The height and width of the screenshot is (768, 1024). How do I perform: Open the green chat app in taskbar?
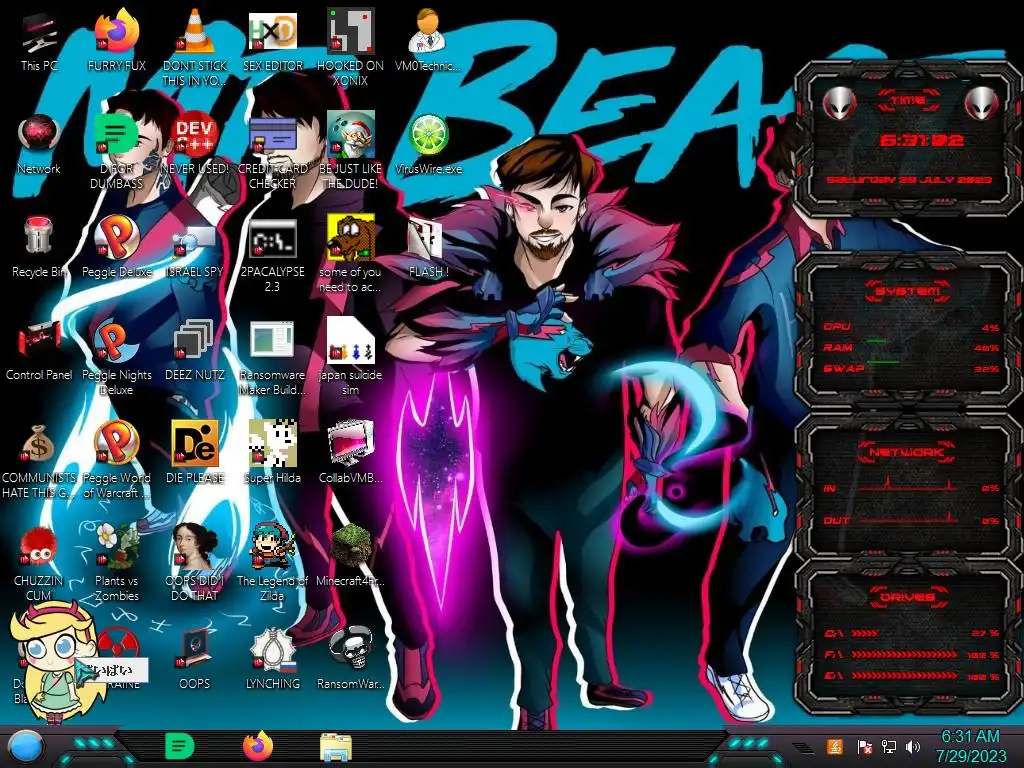coord(180,746)
